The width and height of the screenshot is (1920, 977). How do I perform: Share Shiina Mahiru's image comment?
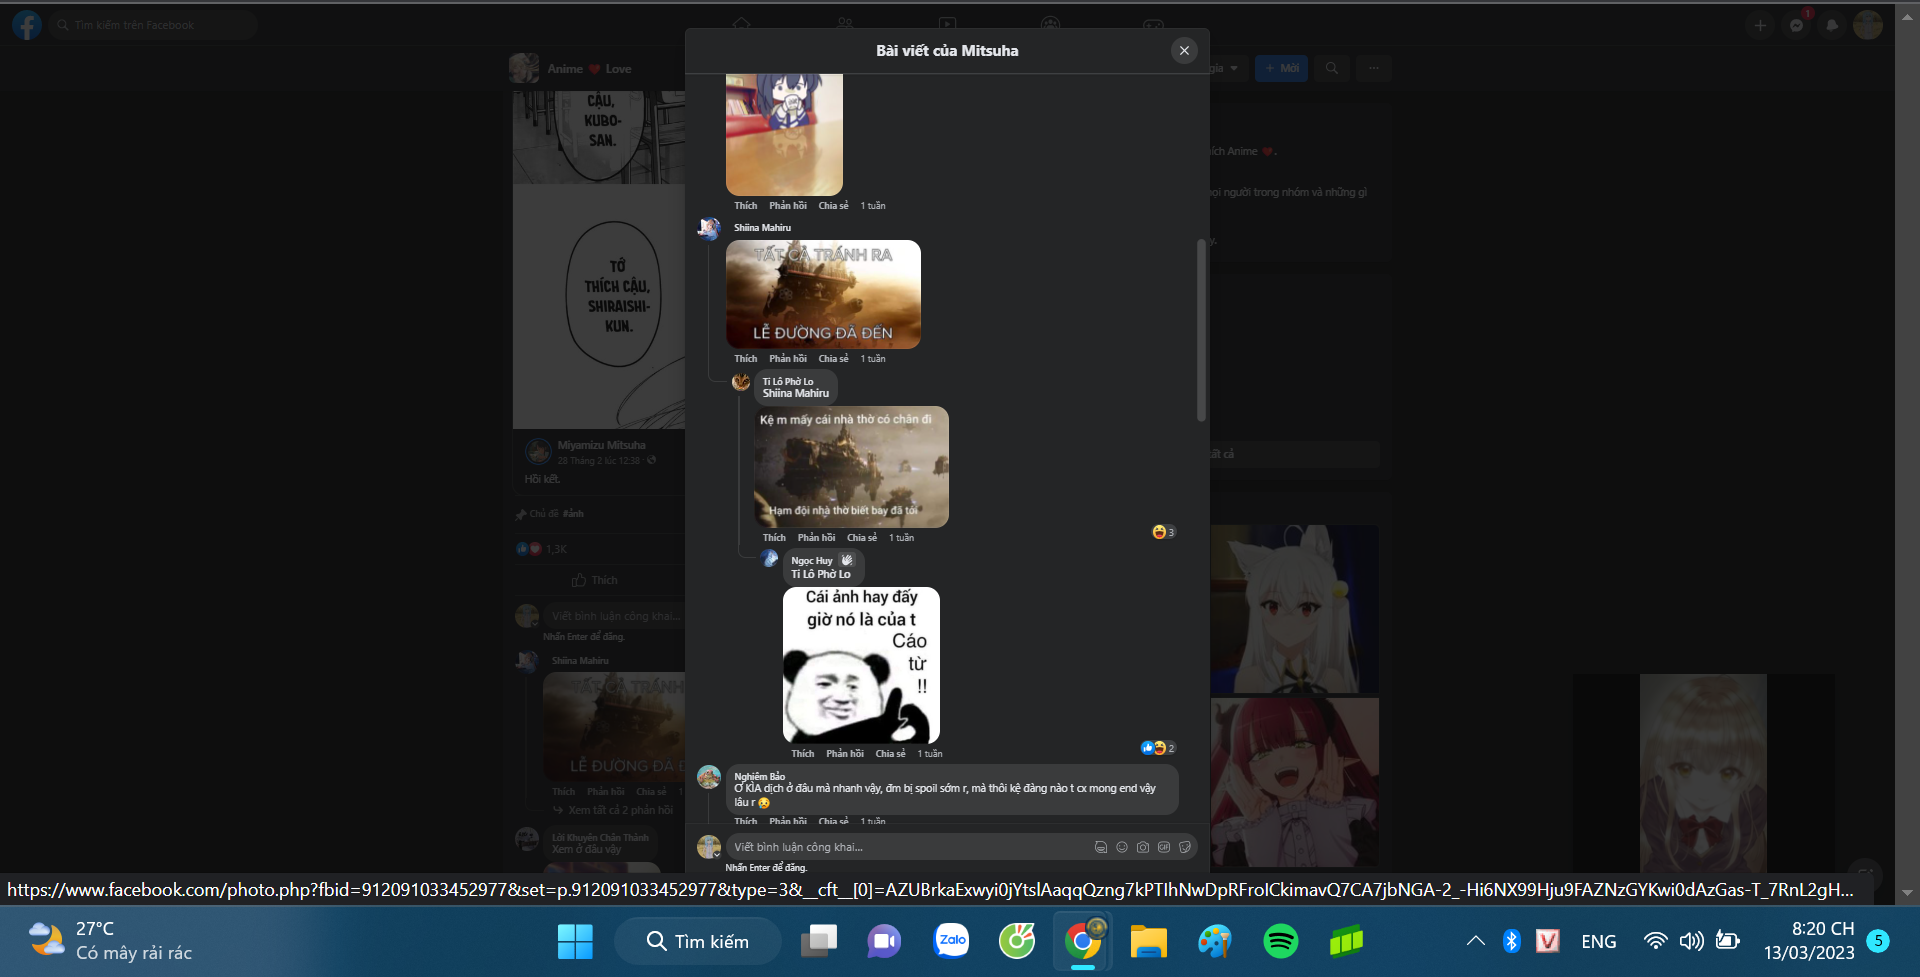click(833, 358)
